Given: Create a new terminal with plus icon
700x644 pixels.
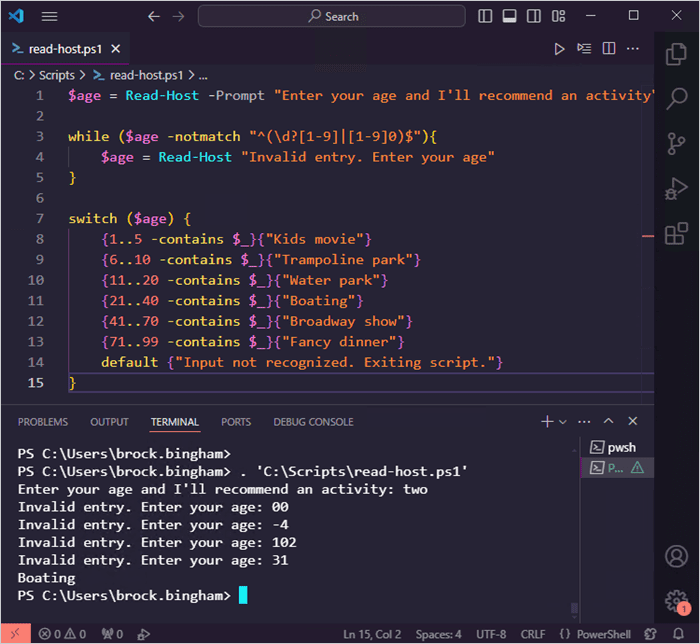Looking at the screenshot, I should [547, 421].
